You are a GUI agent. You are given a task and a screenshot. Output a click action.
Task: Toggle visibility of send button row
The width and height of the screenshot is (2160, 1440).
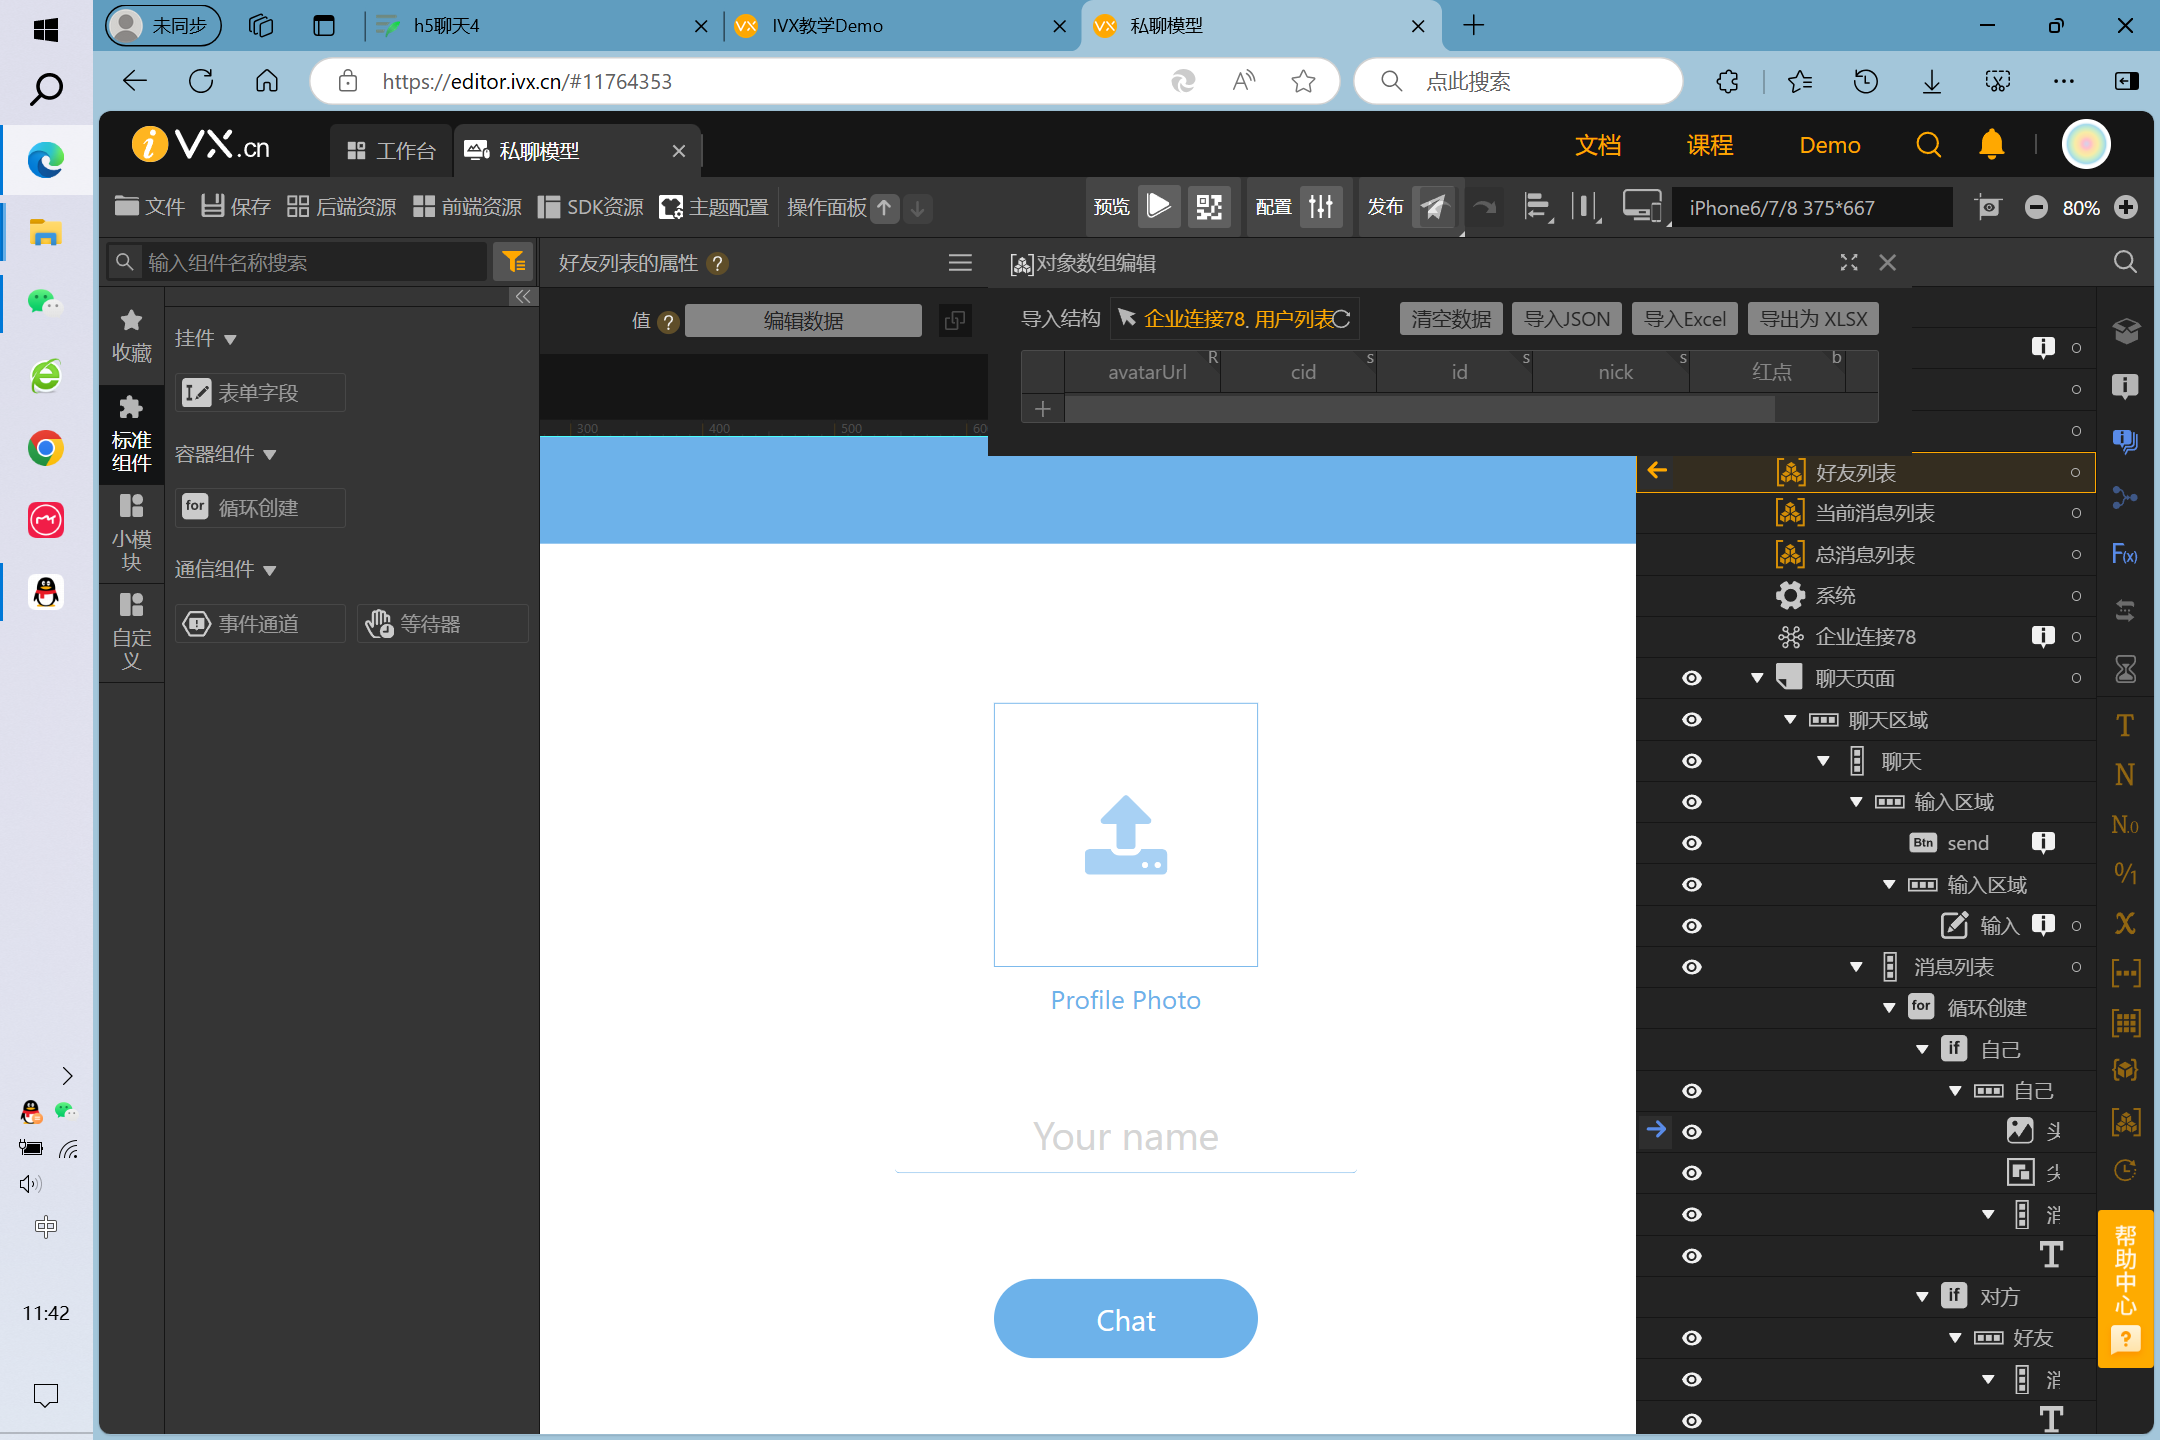(x=1691, y=843)
